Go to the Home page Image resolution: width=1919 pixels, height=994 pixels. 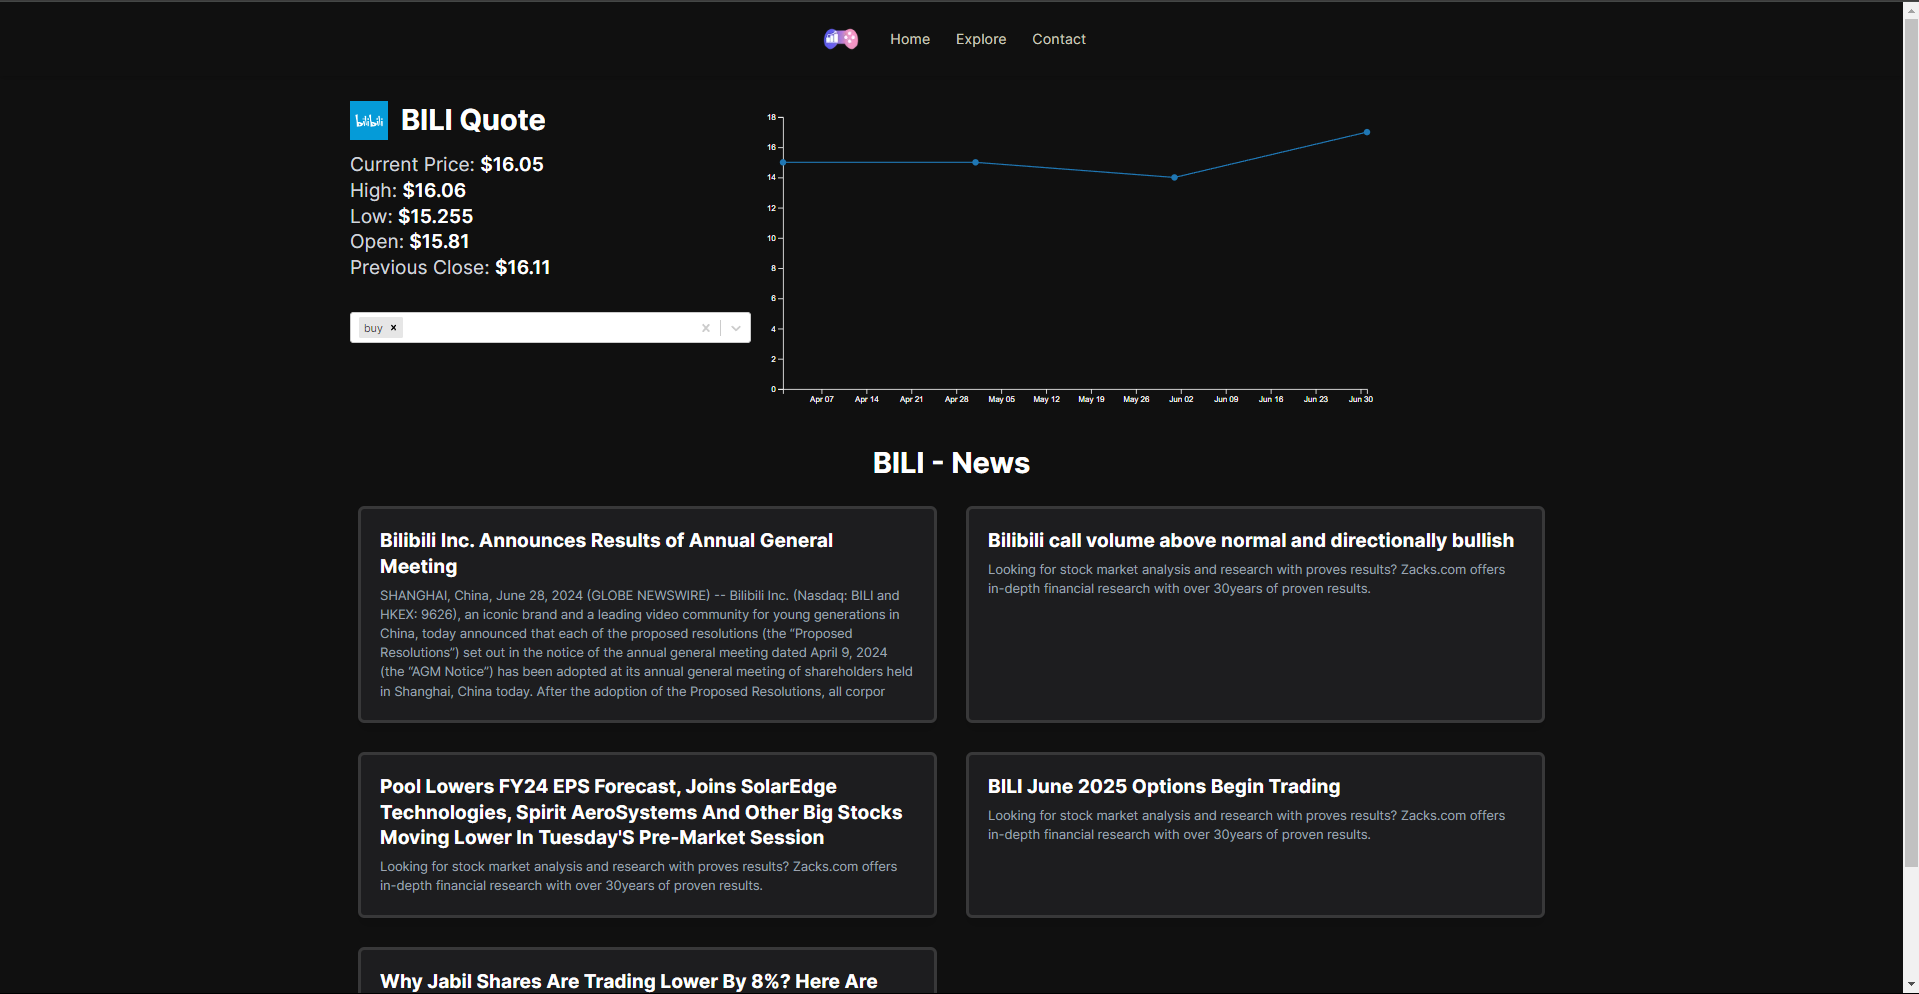coord(910,39)
